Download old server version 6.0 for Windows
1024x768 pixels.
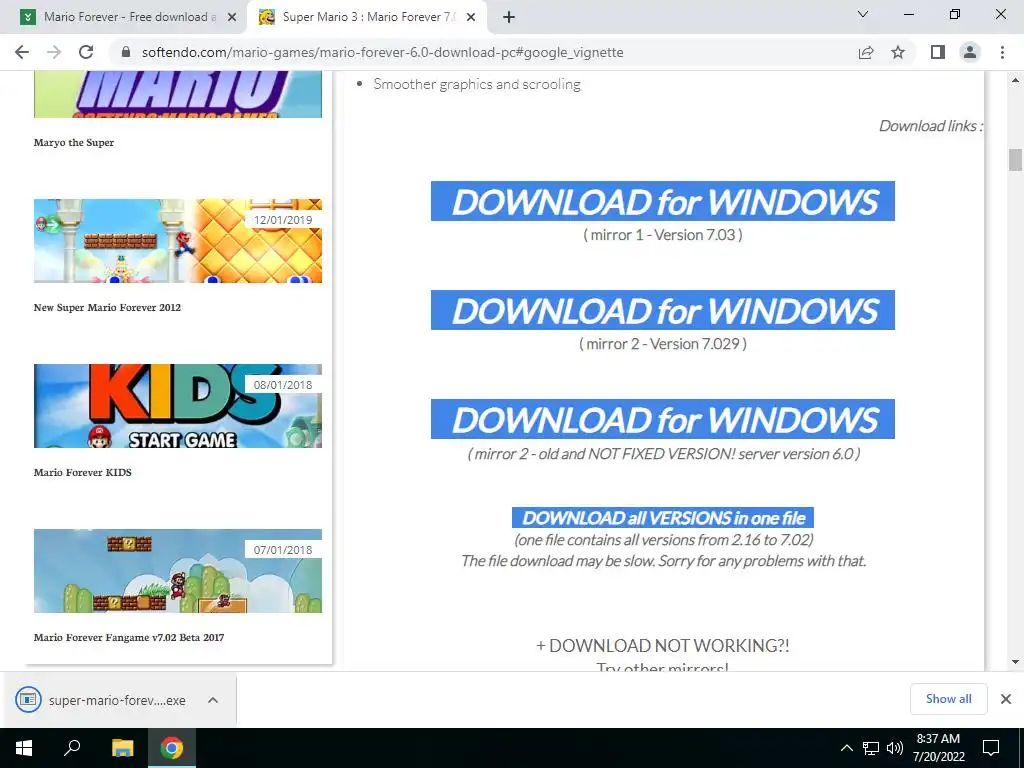pyautogui.click(x=662, y=419)
